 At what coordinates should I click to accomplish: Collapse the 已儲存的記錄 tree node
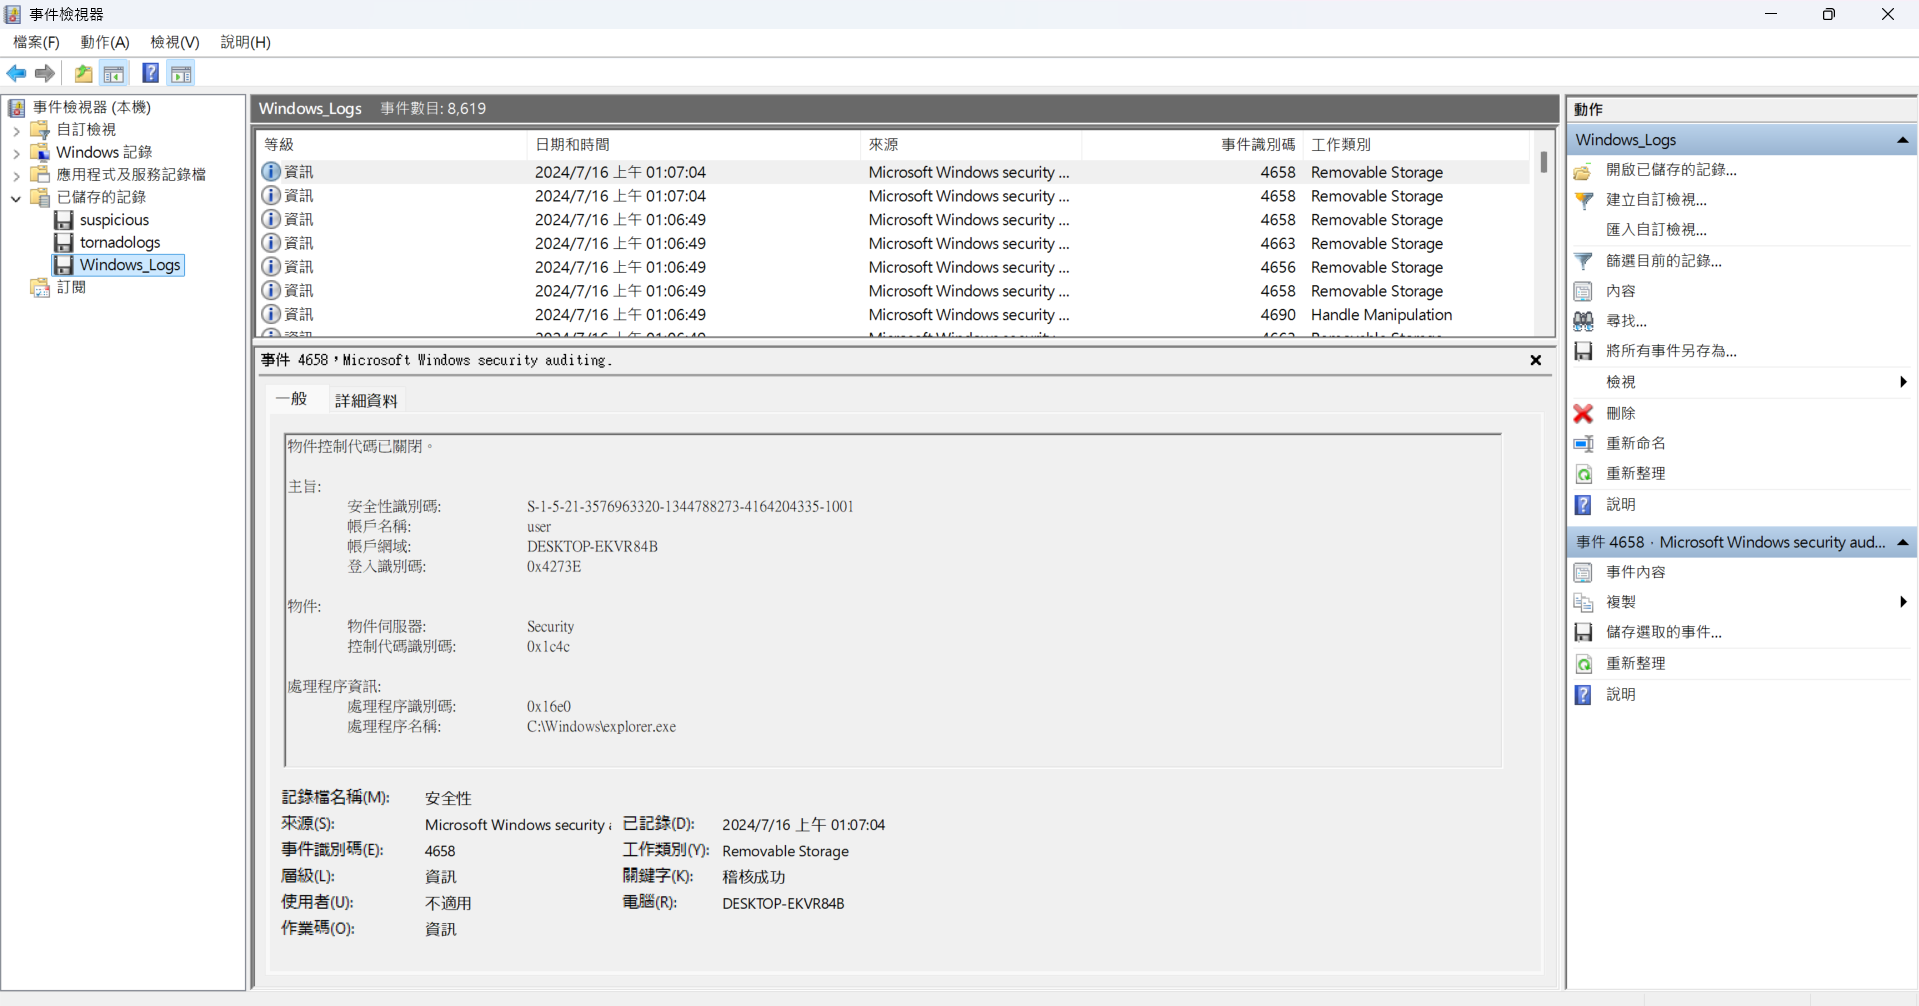point(16,198)
